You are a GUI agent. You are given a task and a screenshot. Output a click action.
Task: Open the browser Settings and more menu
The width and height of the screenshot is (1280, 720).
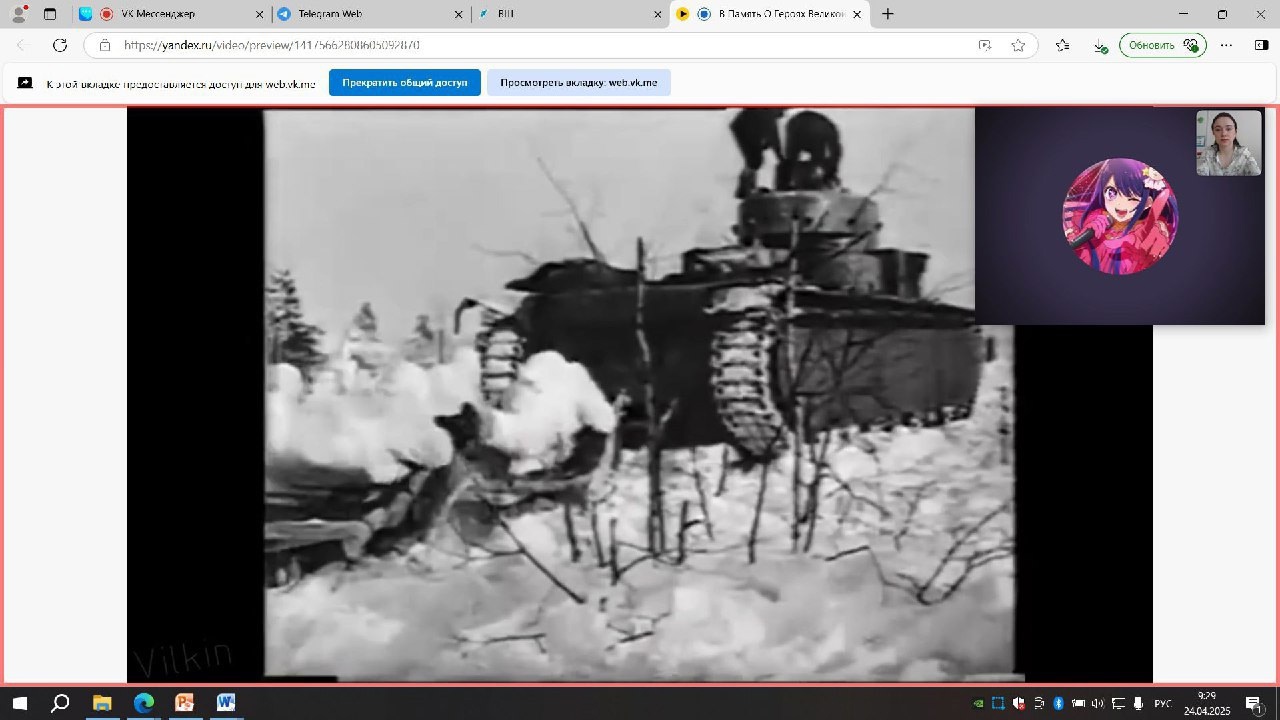(x=1227, y=45)
